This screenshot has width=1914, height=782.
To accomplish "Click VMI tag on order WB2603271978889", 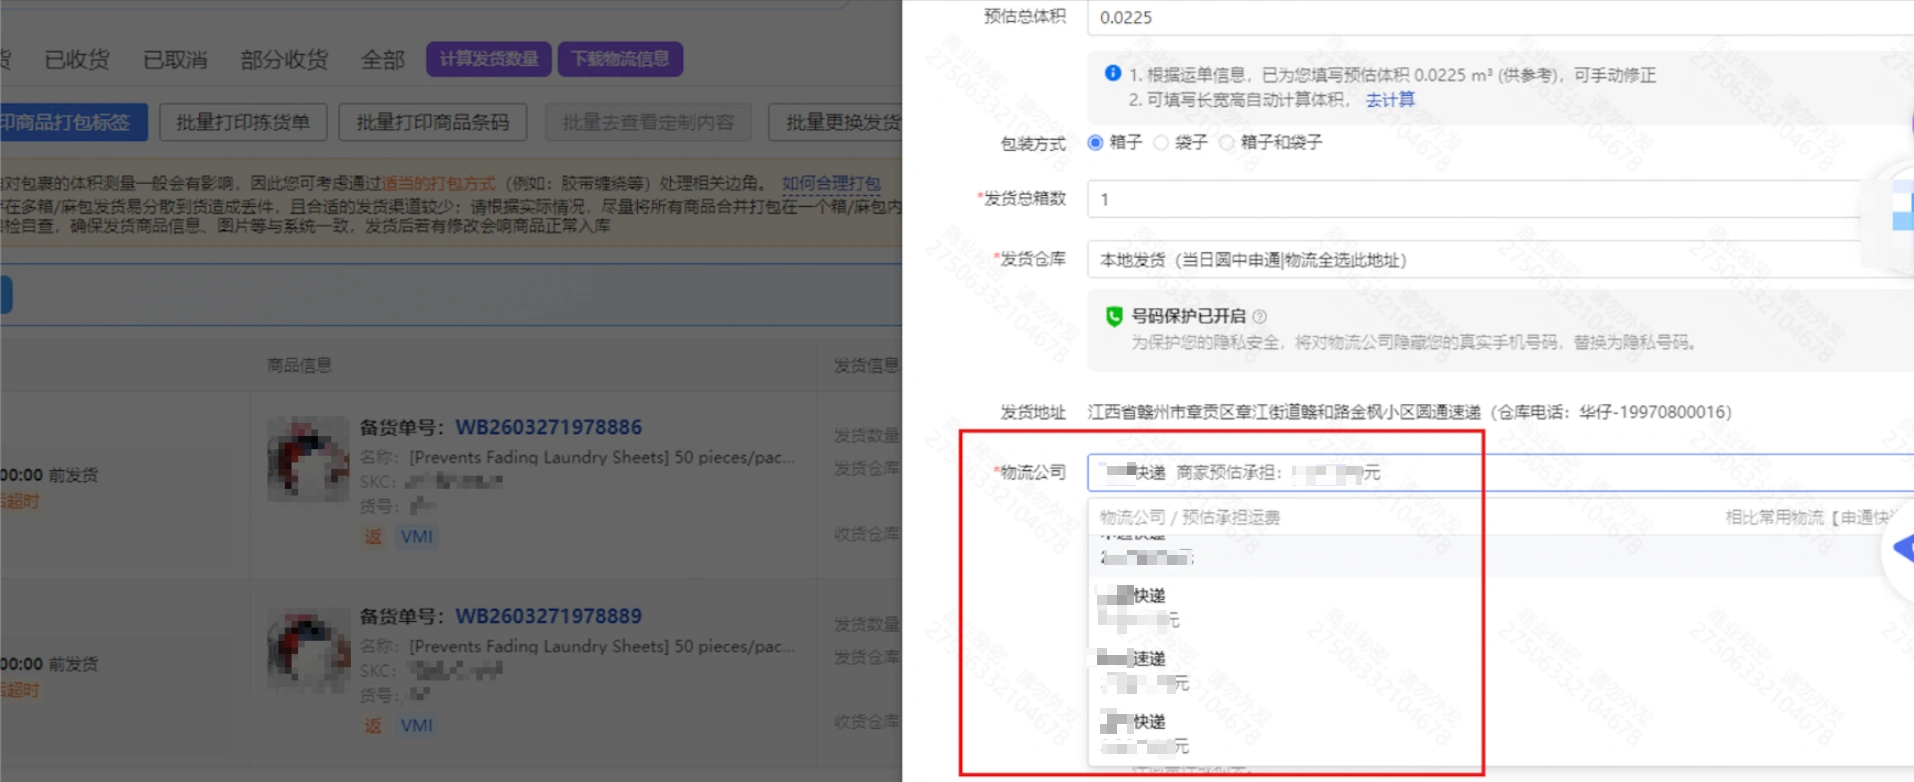I will click(417, 725).
